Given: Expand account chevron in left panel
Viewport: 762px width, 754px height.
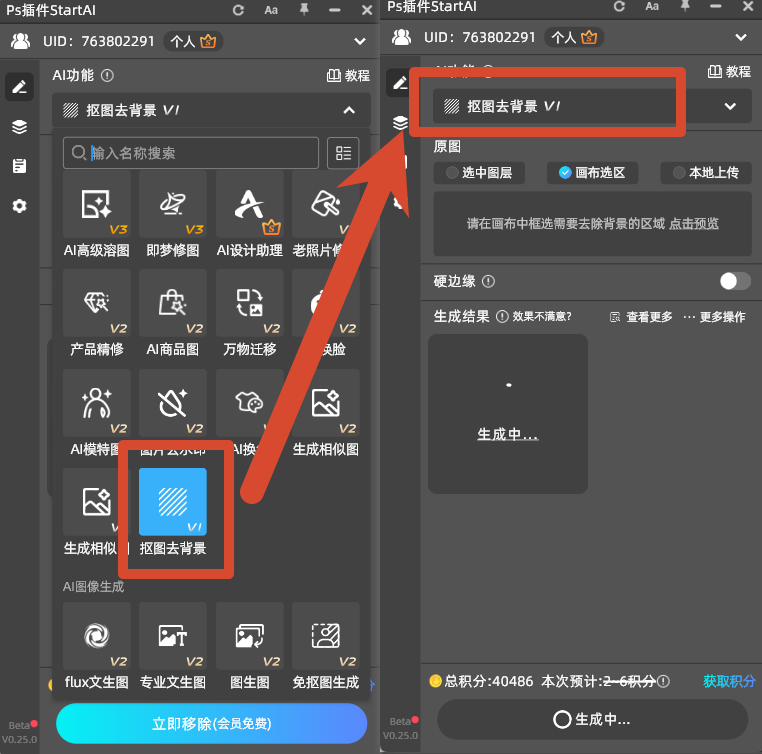Looking at the screenshot, I should [360, 41].
